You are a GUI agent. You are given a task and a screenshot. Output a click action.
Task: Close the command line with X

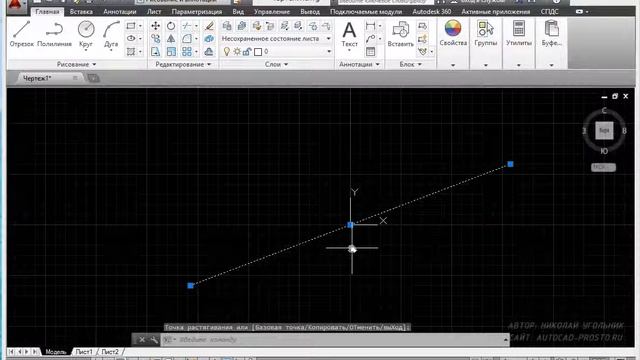pos(142,340)
